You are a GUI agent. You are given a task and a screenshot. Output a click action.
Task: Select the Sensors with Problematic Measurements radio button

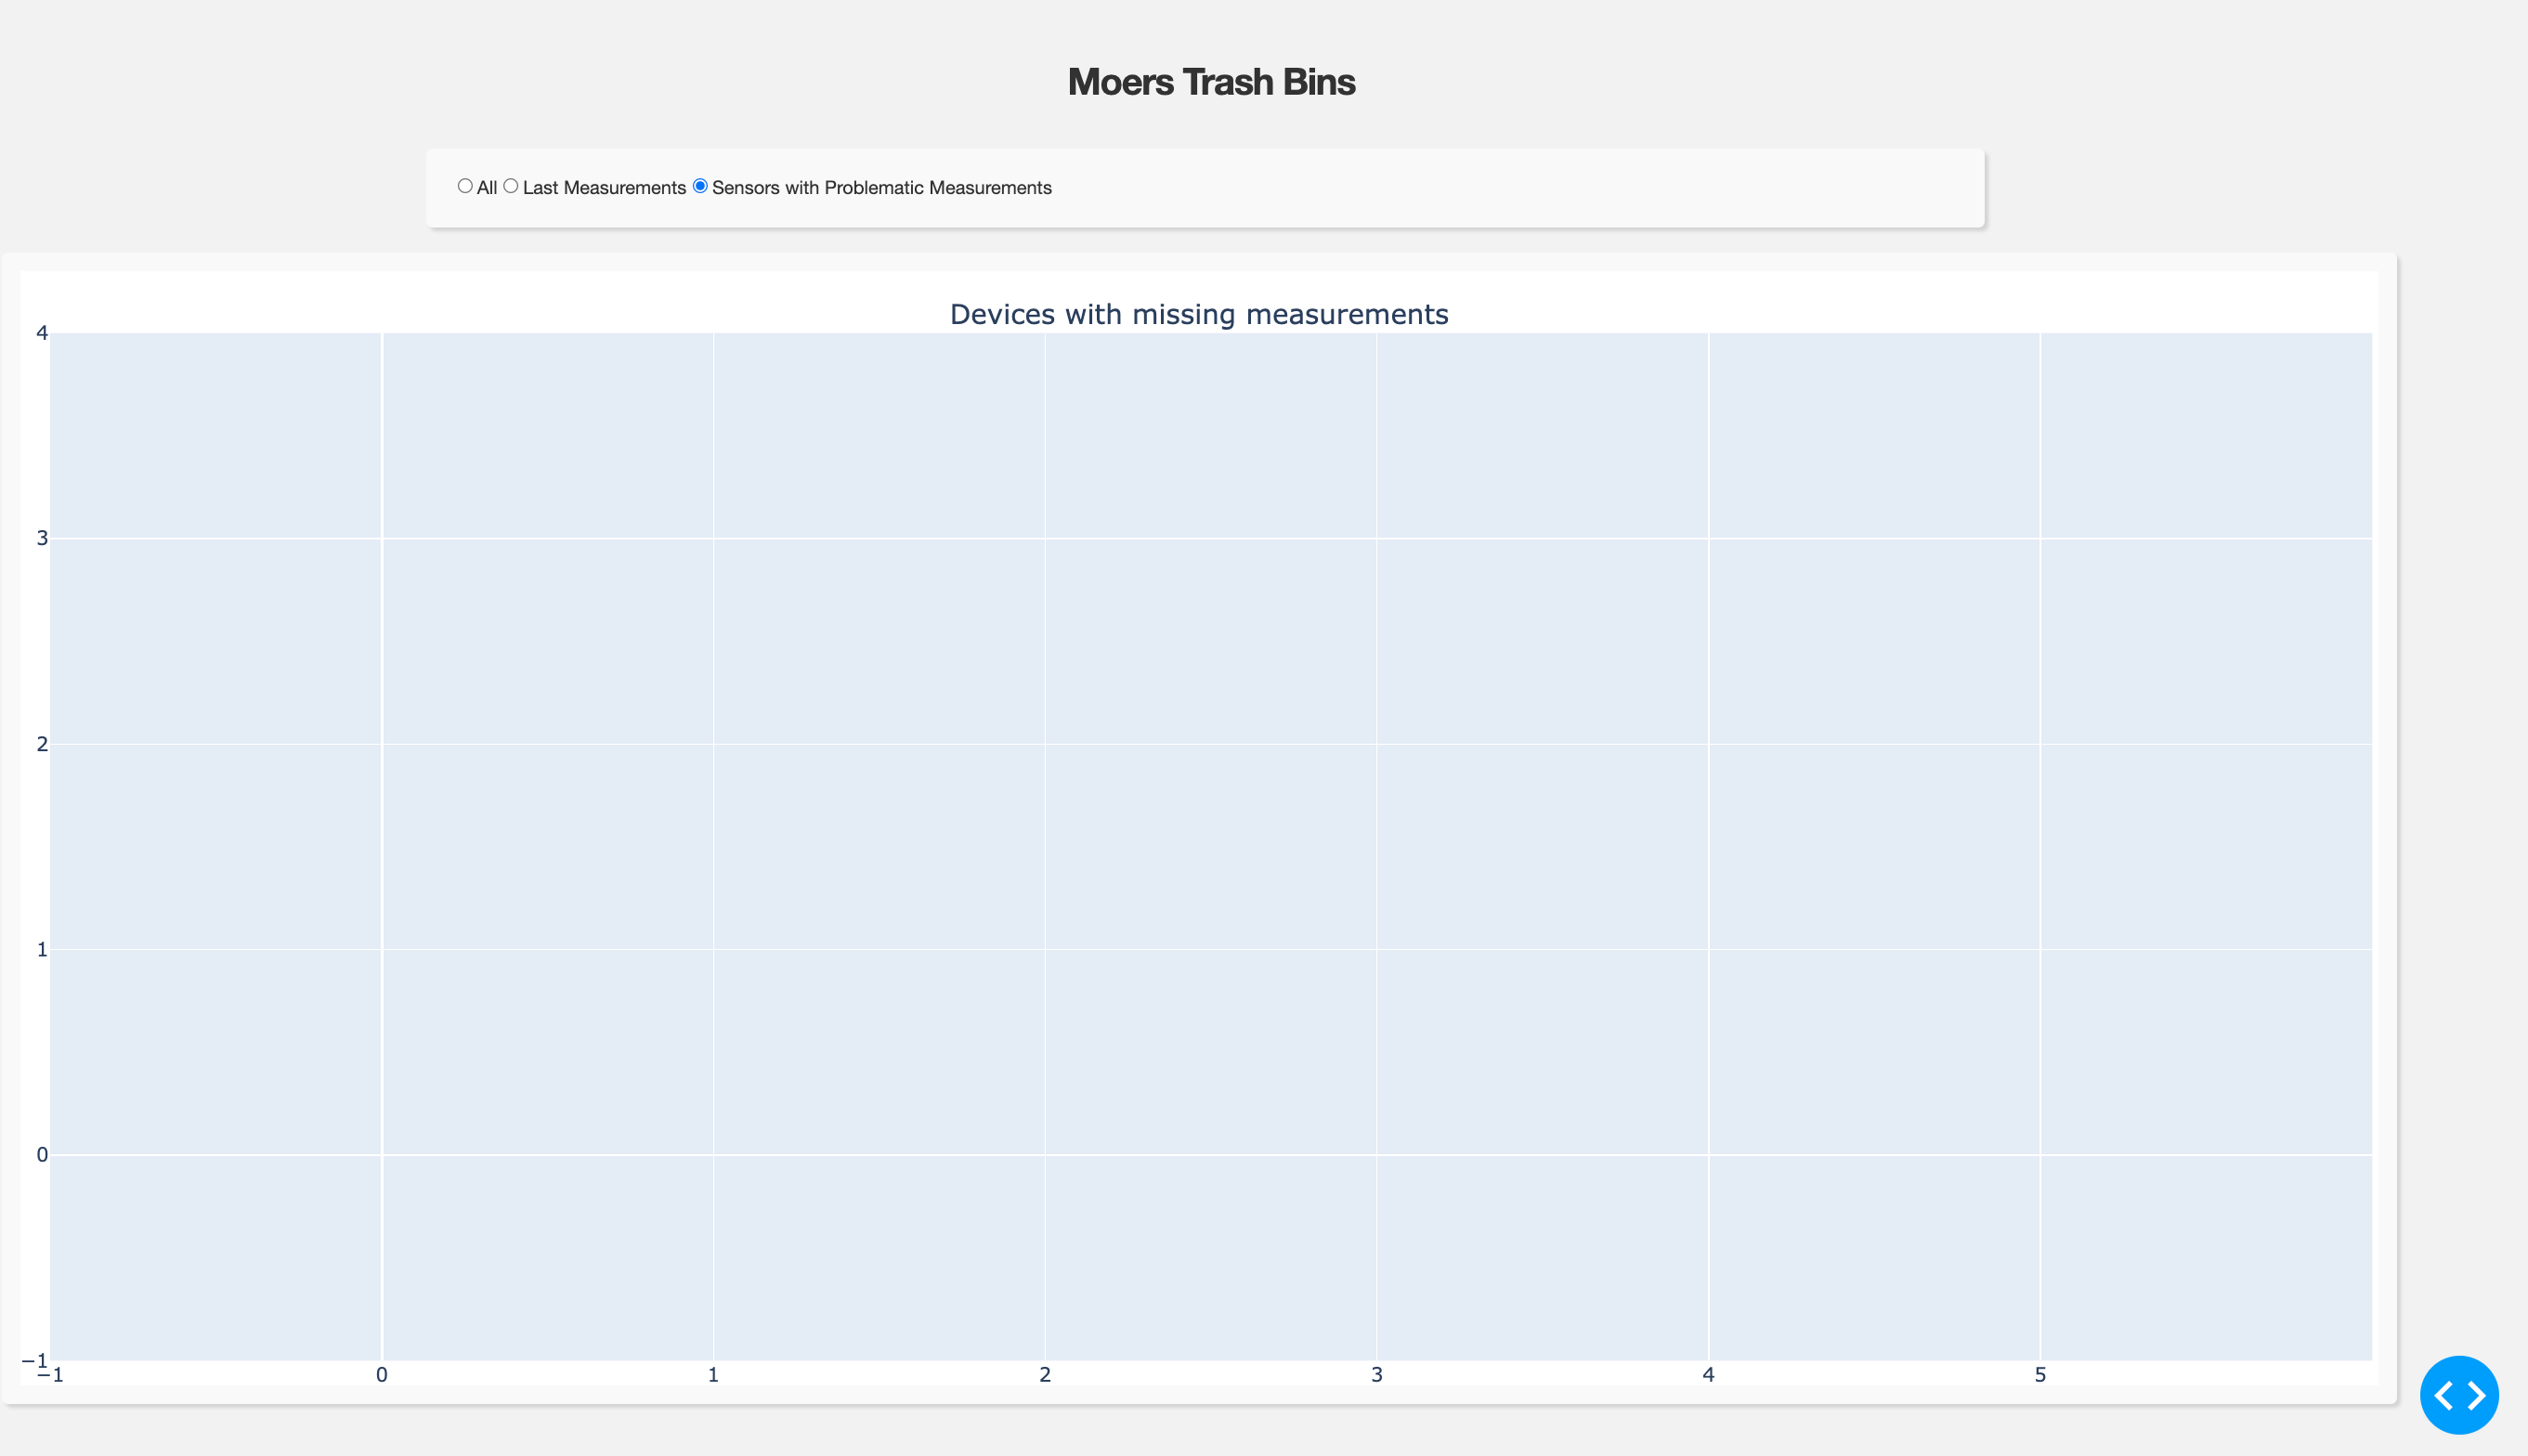coord(700,186)
